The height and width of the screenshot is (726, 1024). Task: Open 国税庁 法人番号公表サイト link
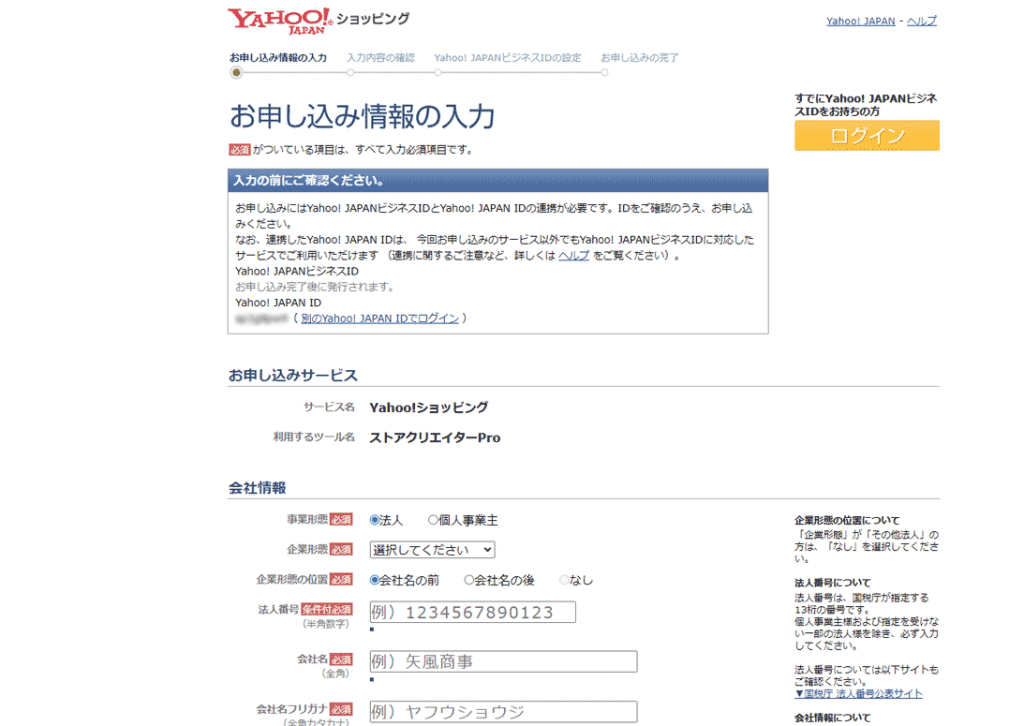(x=858, y=694)
